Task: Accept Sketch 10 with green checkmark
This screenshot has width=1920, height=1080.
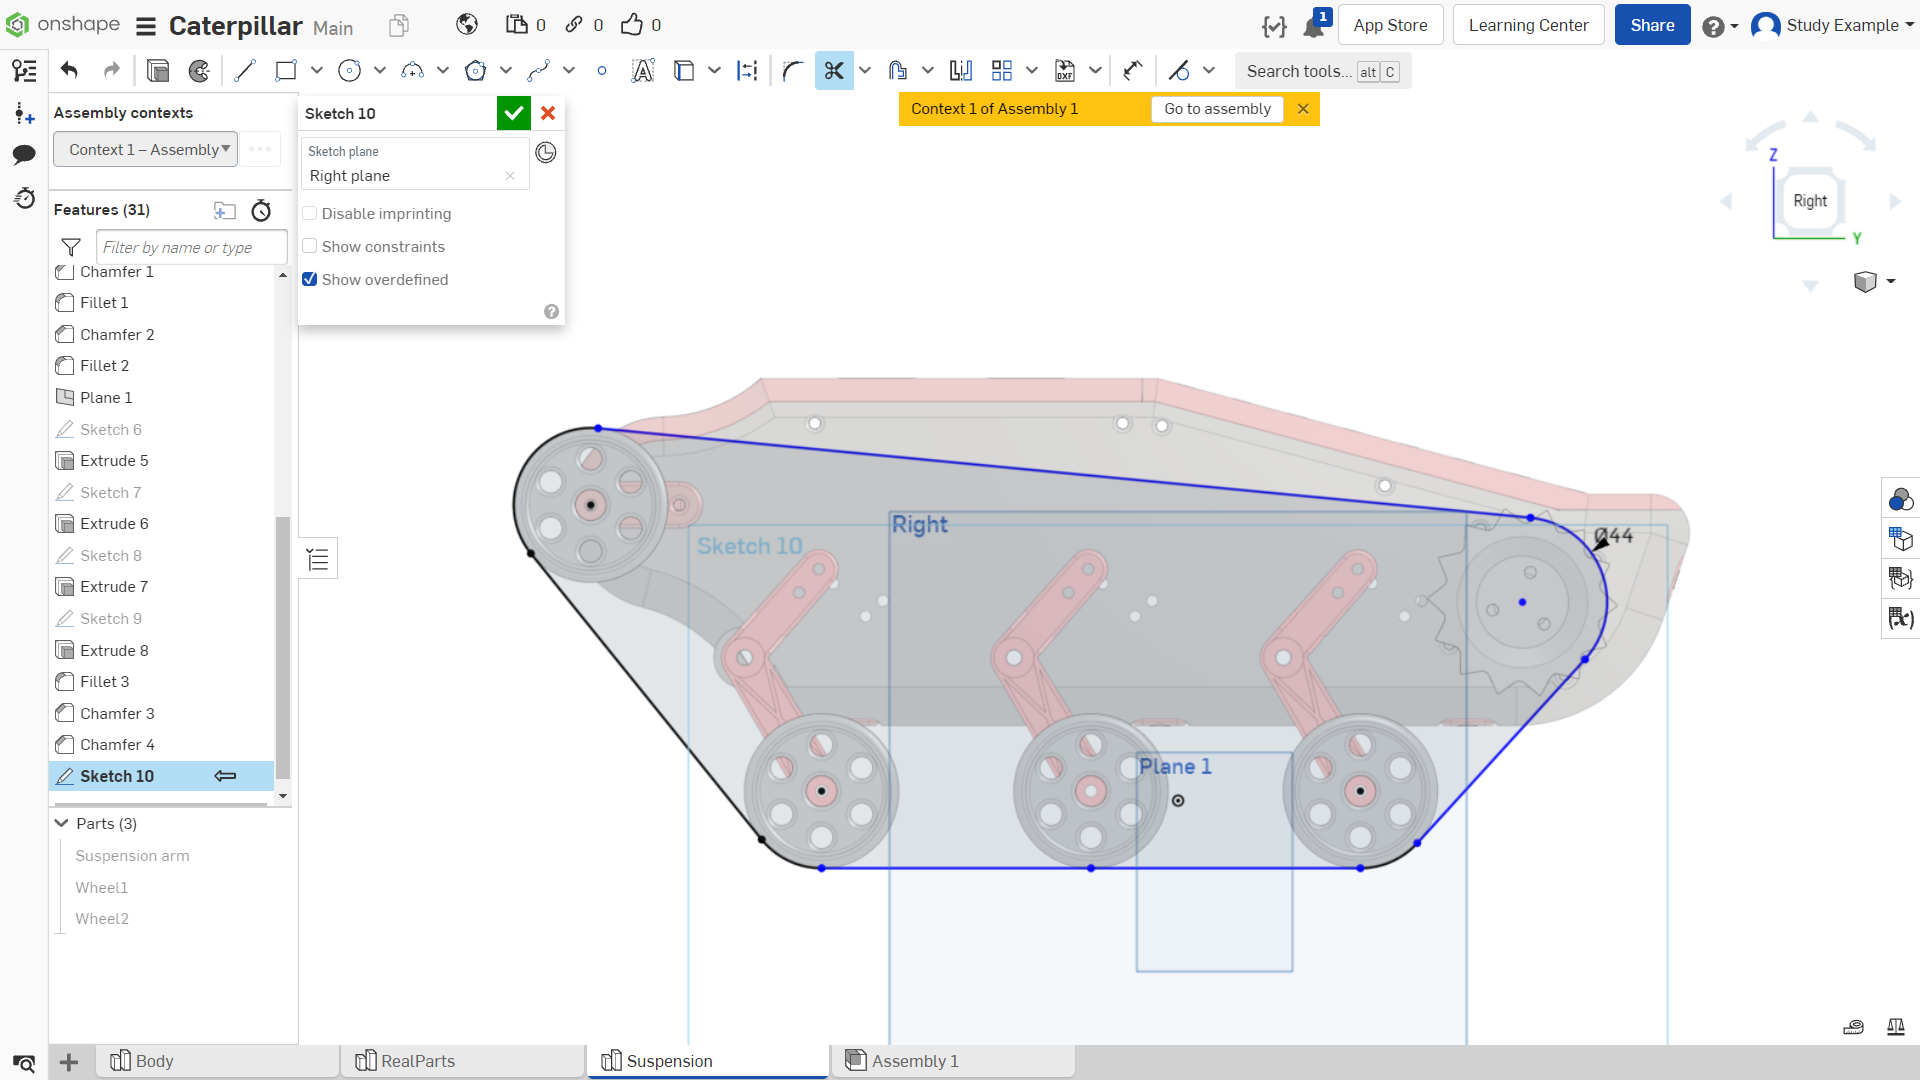Action: (514, 113)
